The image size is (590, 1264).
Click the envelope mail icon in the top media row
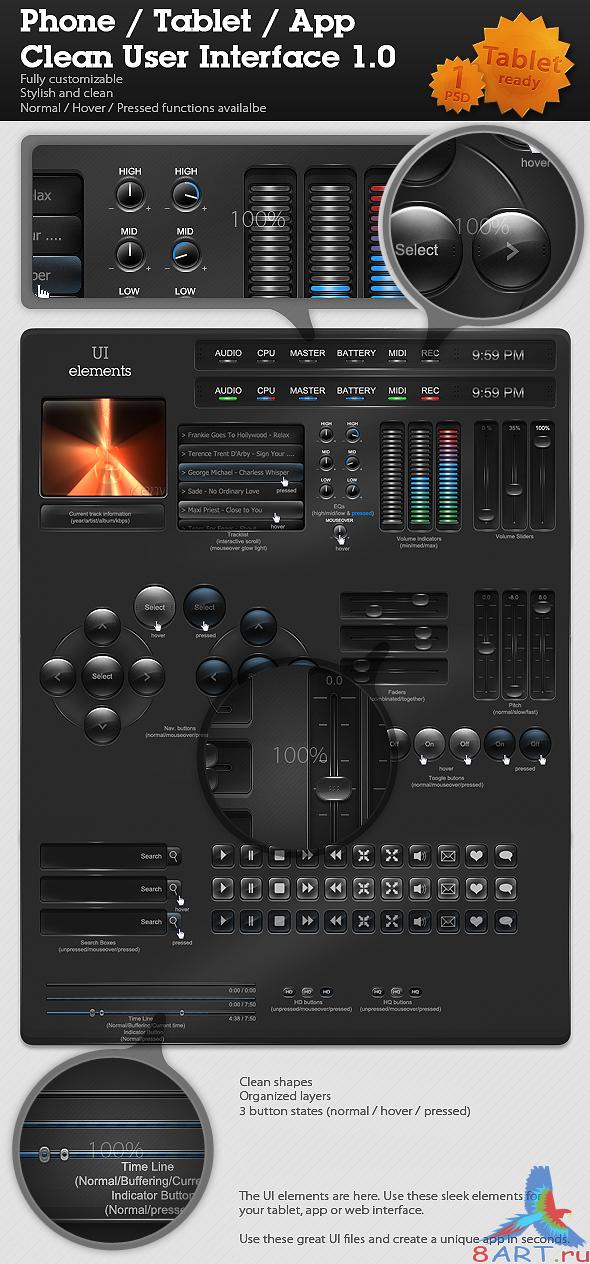click(448, 855)
